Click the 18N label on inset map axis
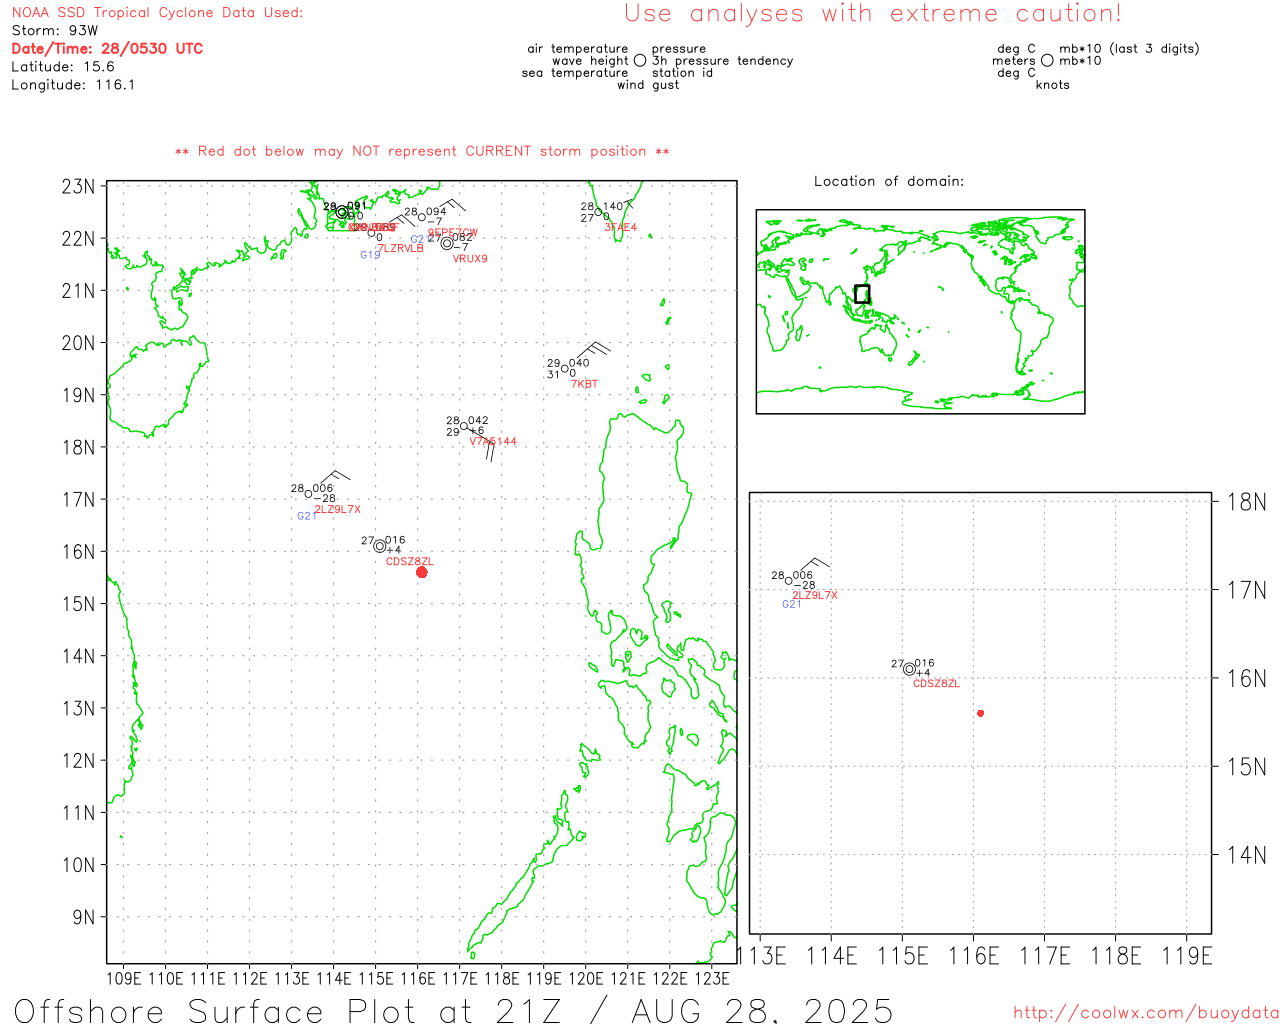 (x=1246, y=502)
